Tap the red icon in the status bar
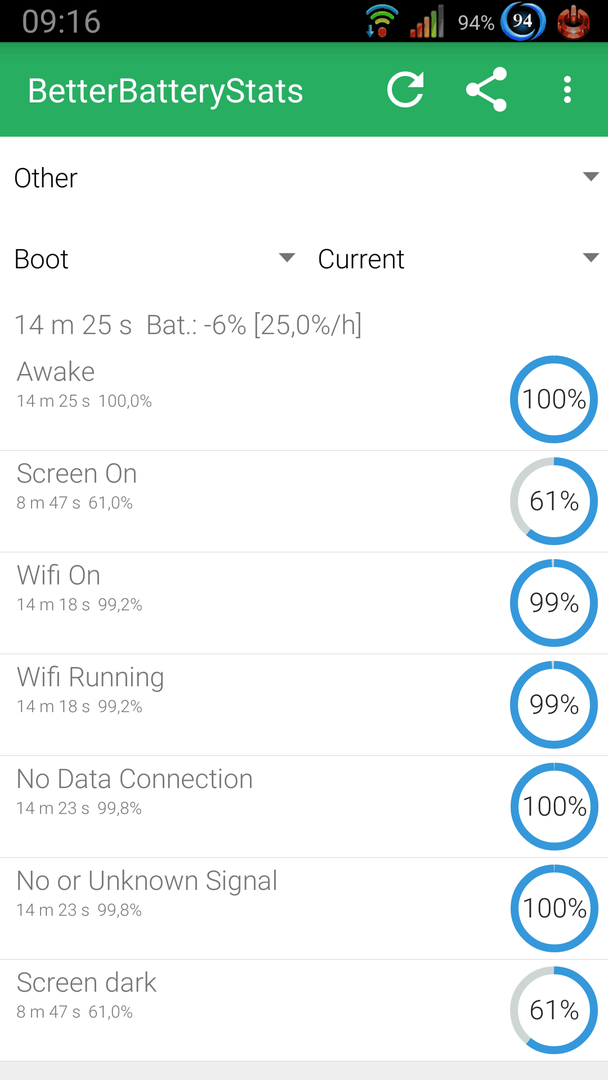The image size is (608, 1080). point(571,21)
